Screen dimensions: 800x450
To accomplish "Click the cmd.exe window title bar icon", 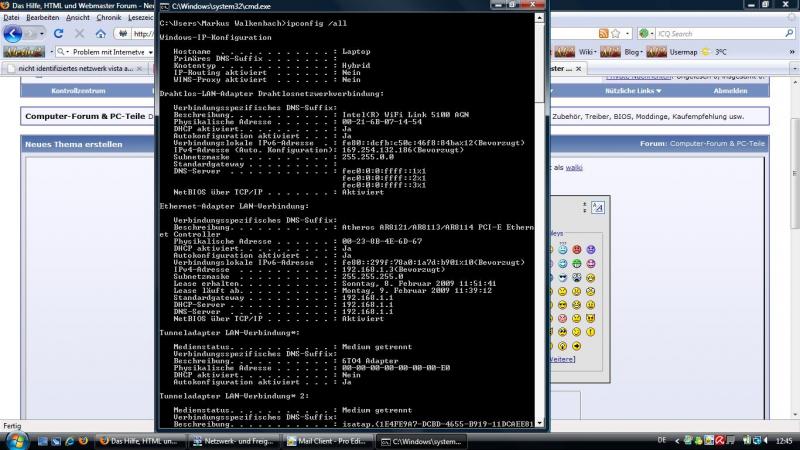I will coord(165,6).
